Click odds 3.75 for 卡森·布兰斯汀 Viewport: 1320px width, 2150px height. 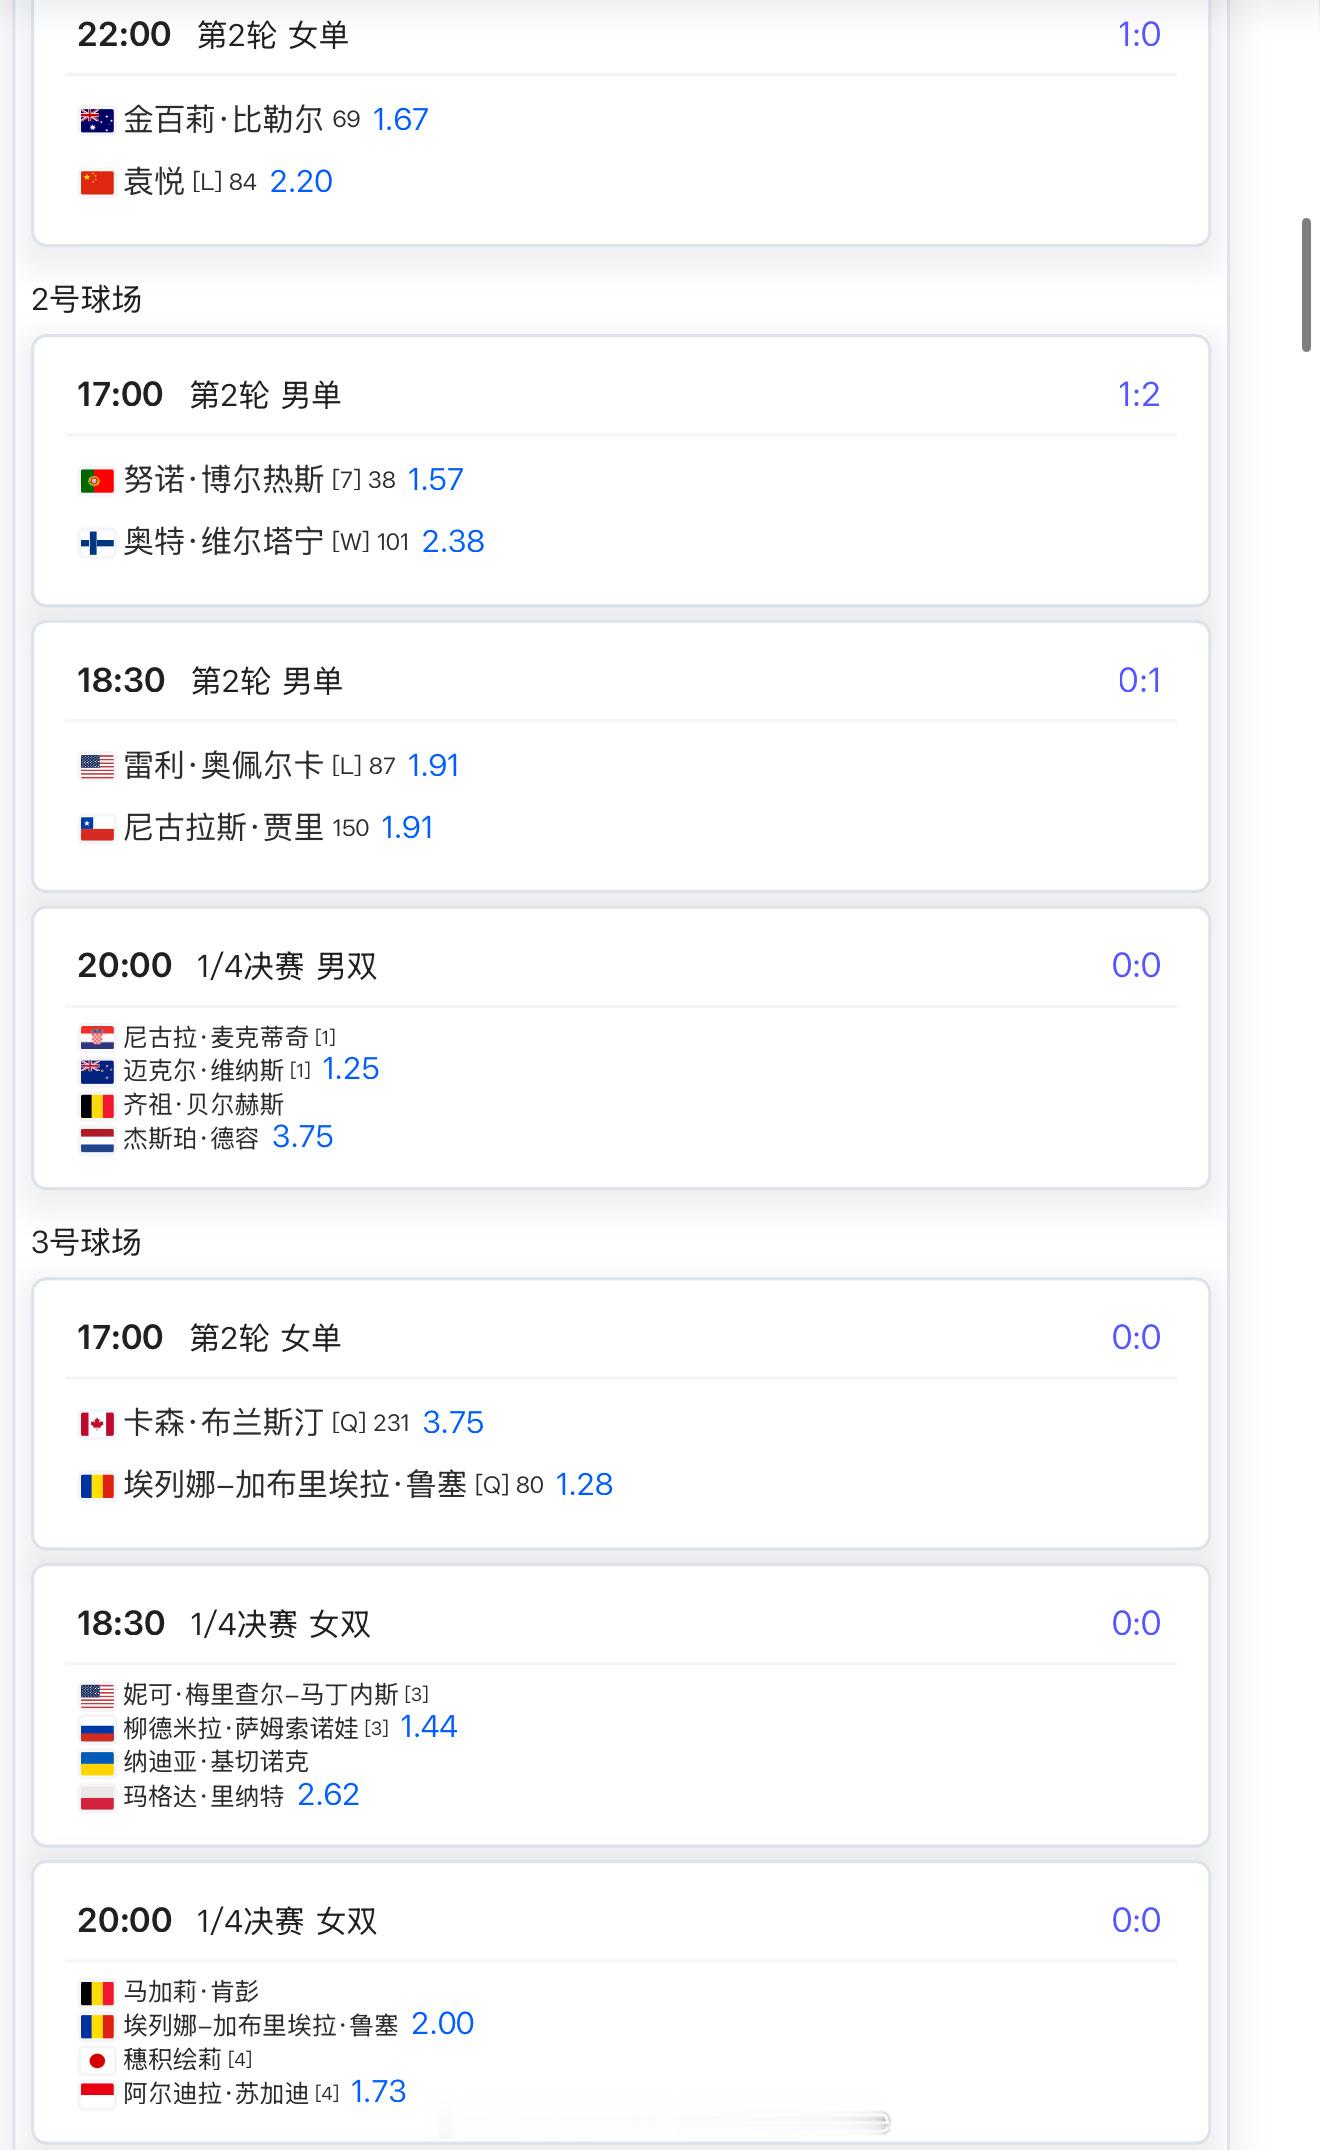[x=453, y=1423]
